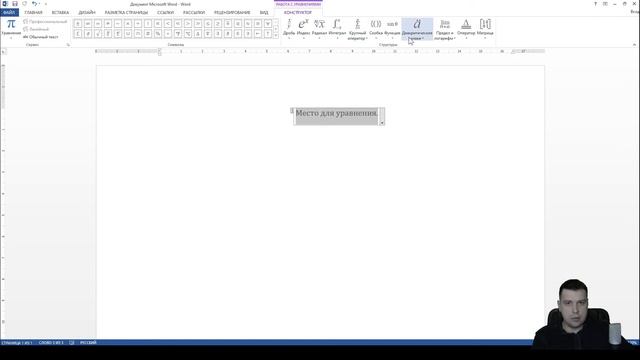Viewport: 640px width, 360px height.
Task: Insert the increment ∆ symbol
Action: (x=198, y=33)
